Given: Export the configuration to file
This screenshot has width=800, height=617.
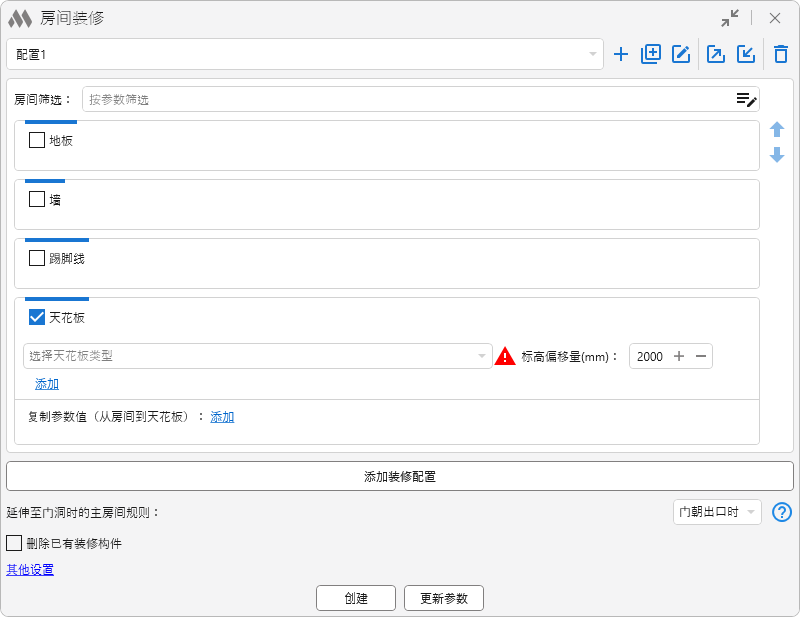Looking at the screenshot, I should [716, 55].
